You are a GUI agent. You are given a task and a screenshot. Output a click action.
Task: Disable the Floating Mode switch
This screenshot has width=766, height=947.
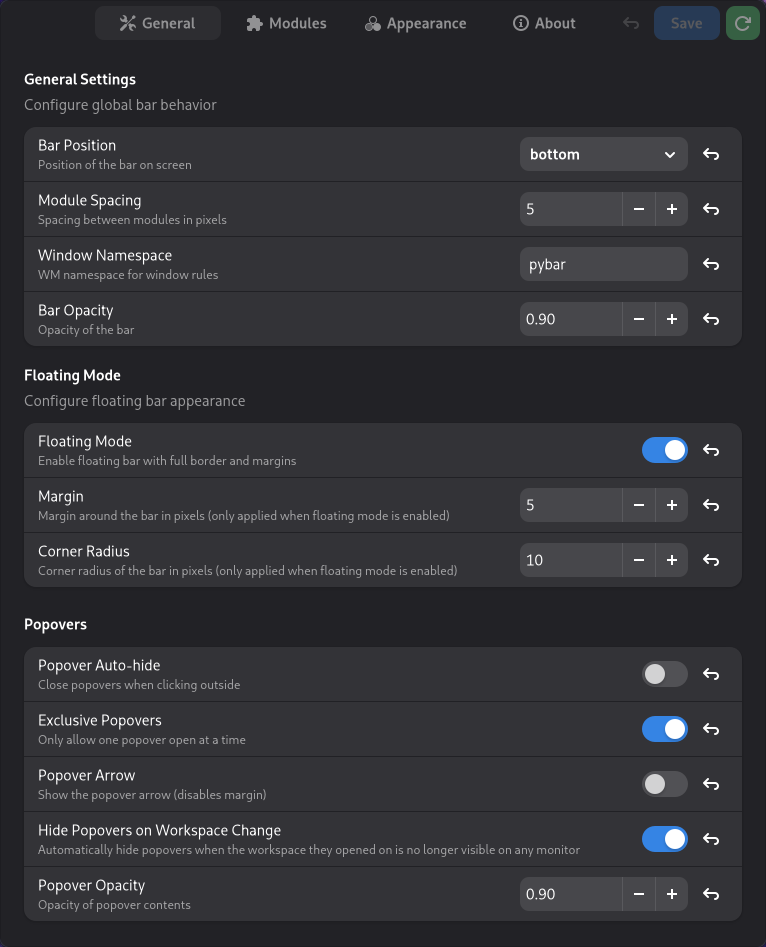[x=665, y=450]
